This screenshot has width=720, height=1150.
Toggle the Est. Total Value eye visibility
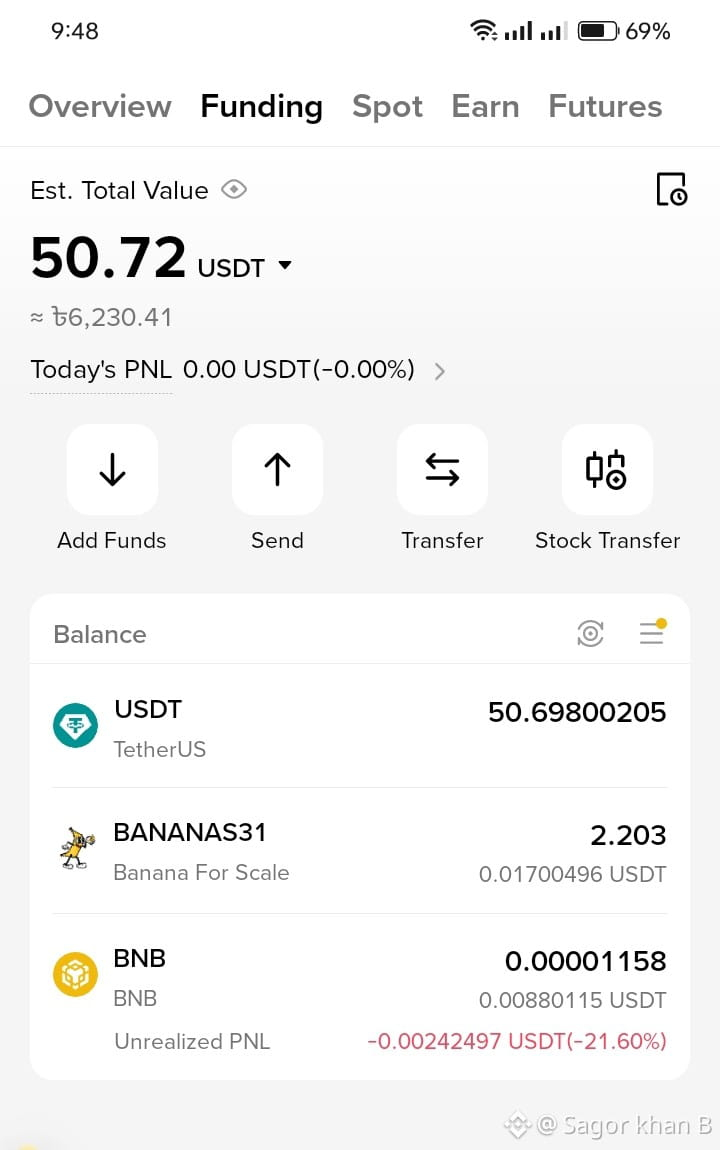pyautogui.click(x=234, y=190)
